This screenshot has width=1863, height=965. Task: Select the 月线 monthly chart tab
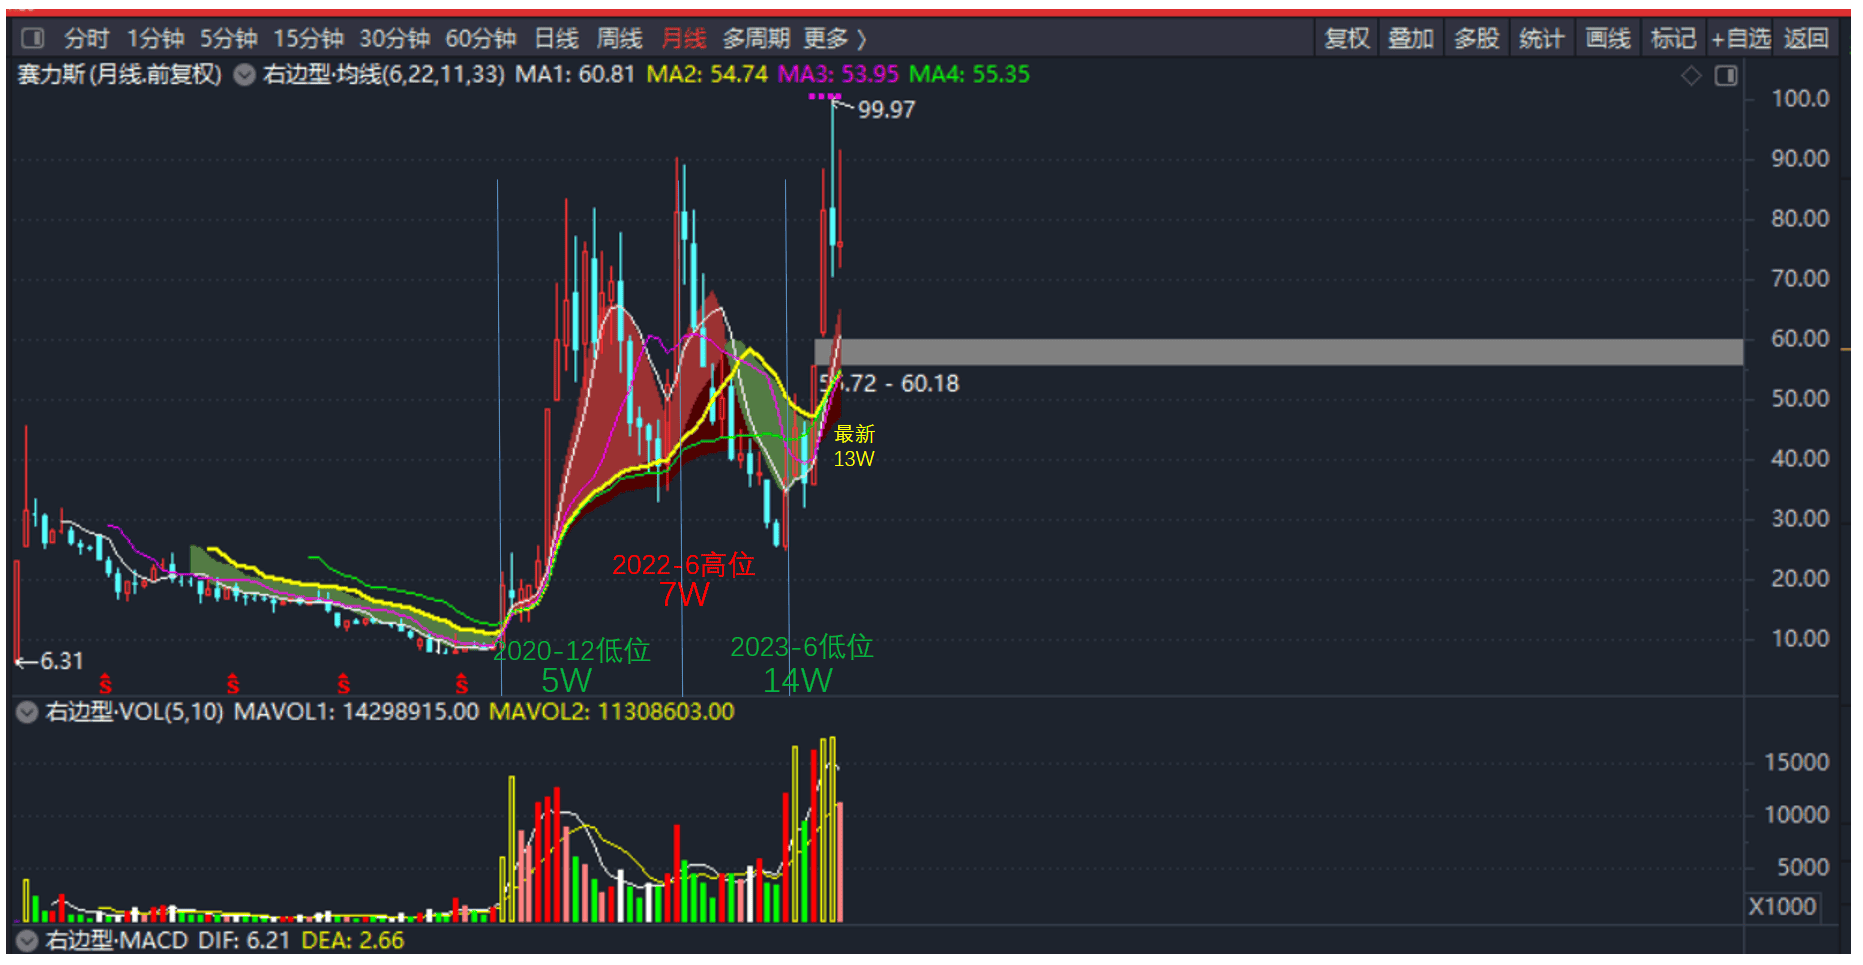[684, 38]
